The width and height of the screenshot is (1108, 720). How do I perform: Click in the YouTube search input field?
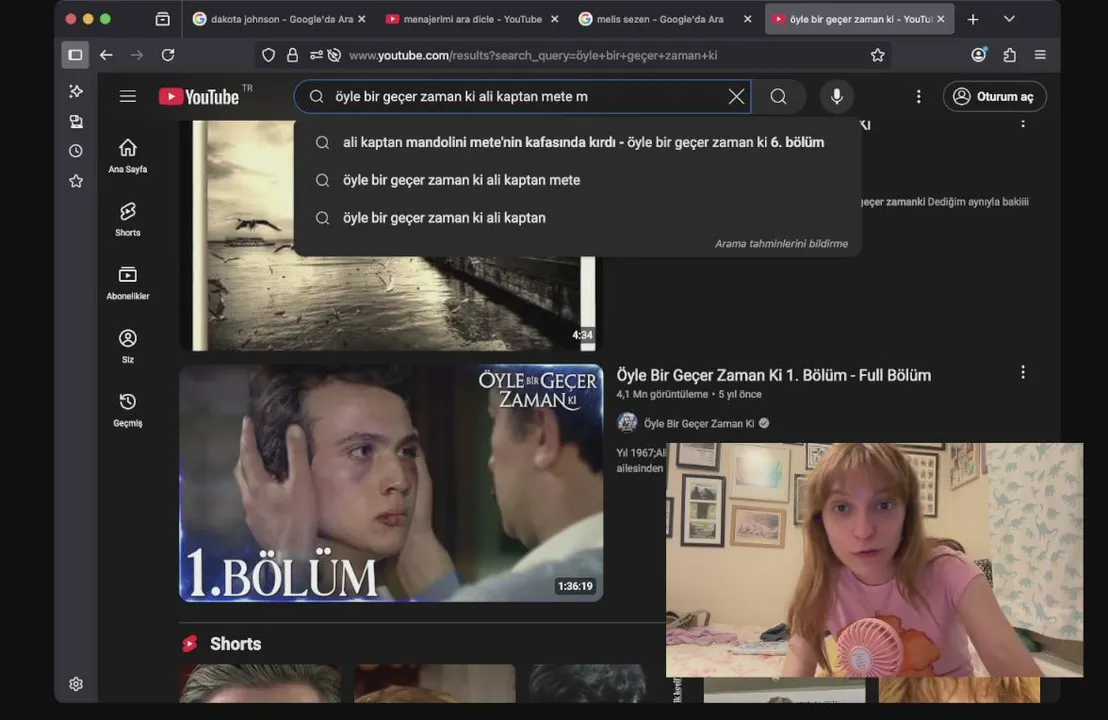pyautogui.click(x=523, y=96)
